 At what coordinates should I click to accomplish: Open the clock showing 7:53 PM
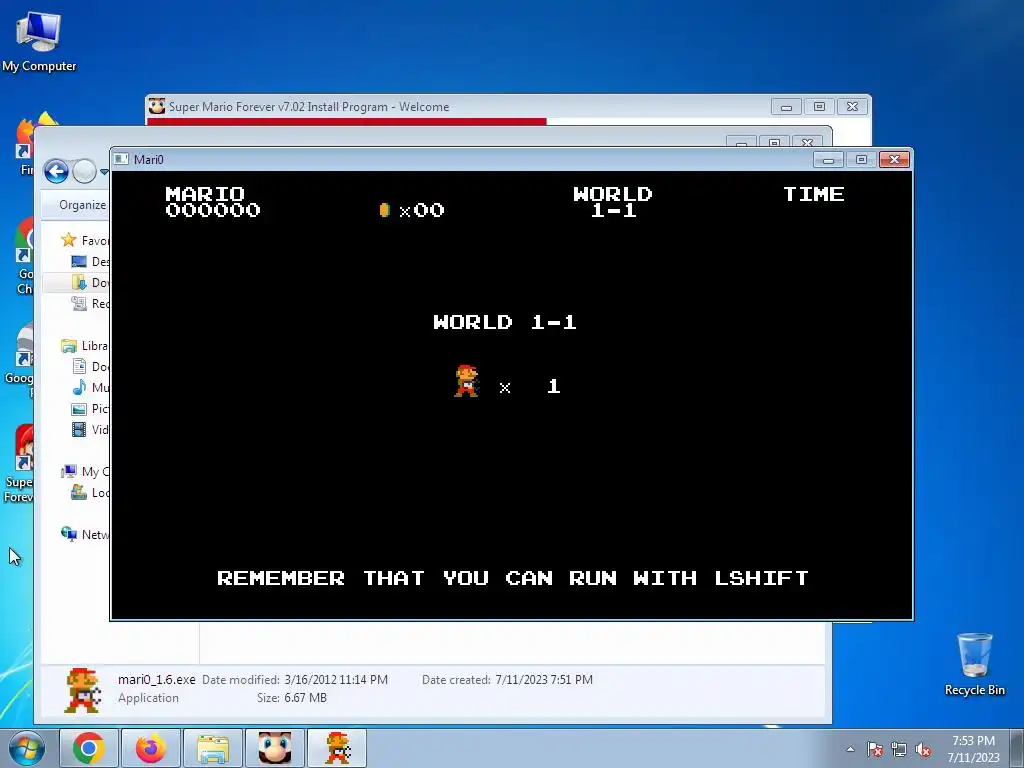tap(973, 749)
